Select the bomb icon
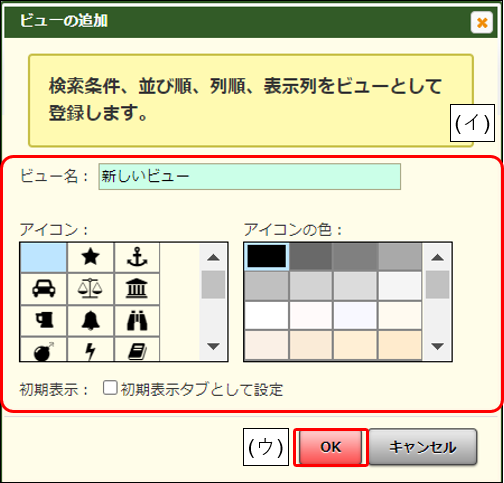The image size is (504, 483). click(x=44, y=349)
